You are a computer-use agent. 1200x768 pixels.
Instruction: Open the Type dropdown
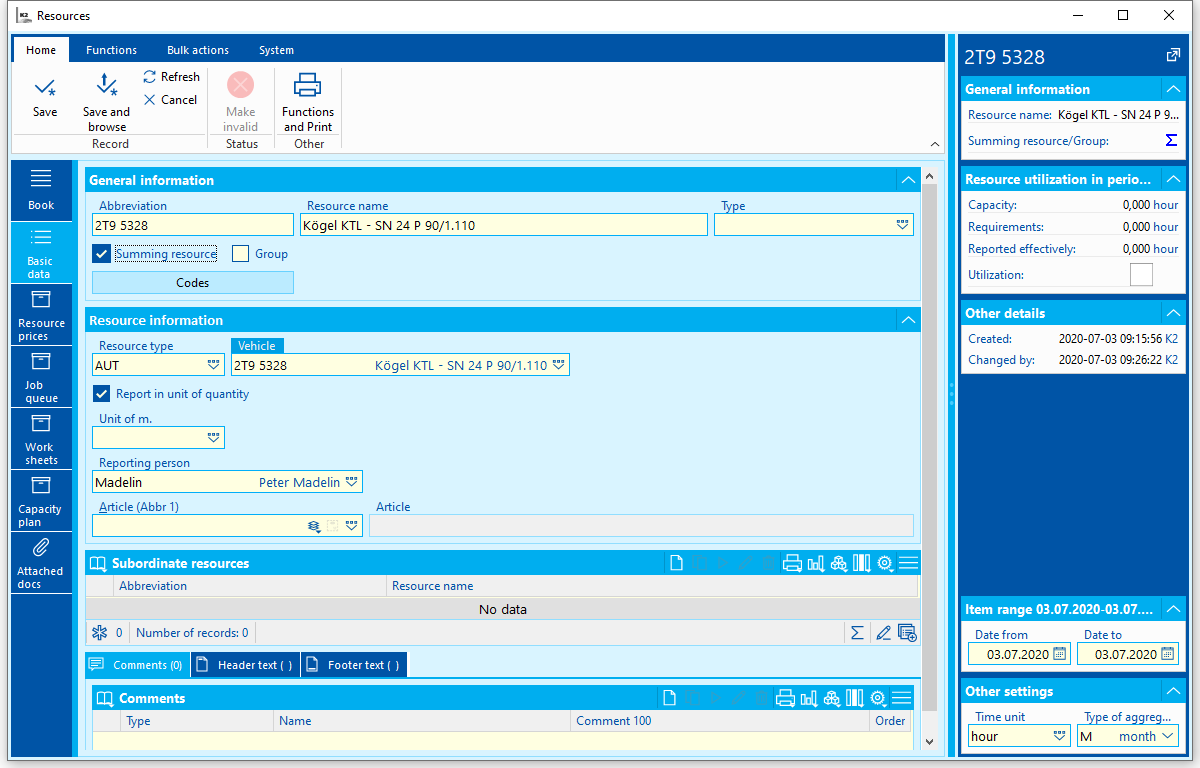pos(903,225)
